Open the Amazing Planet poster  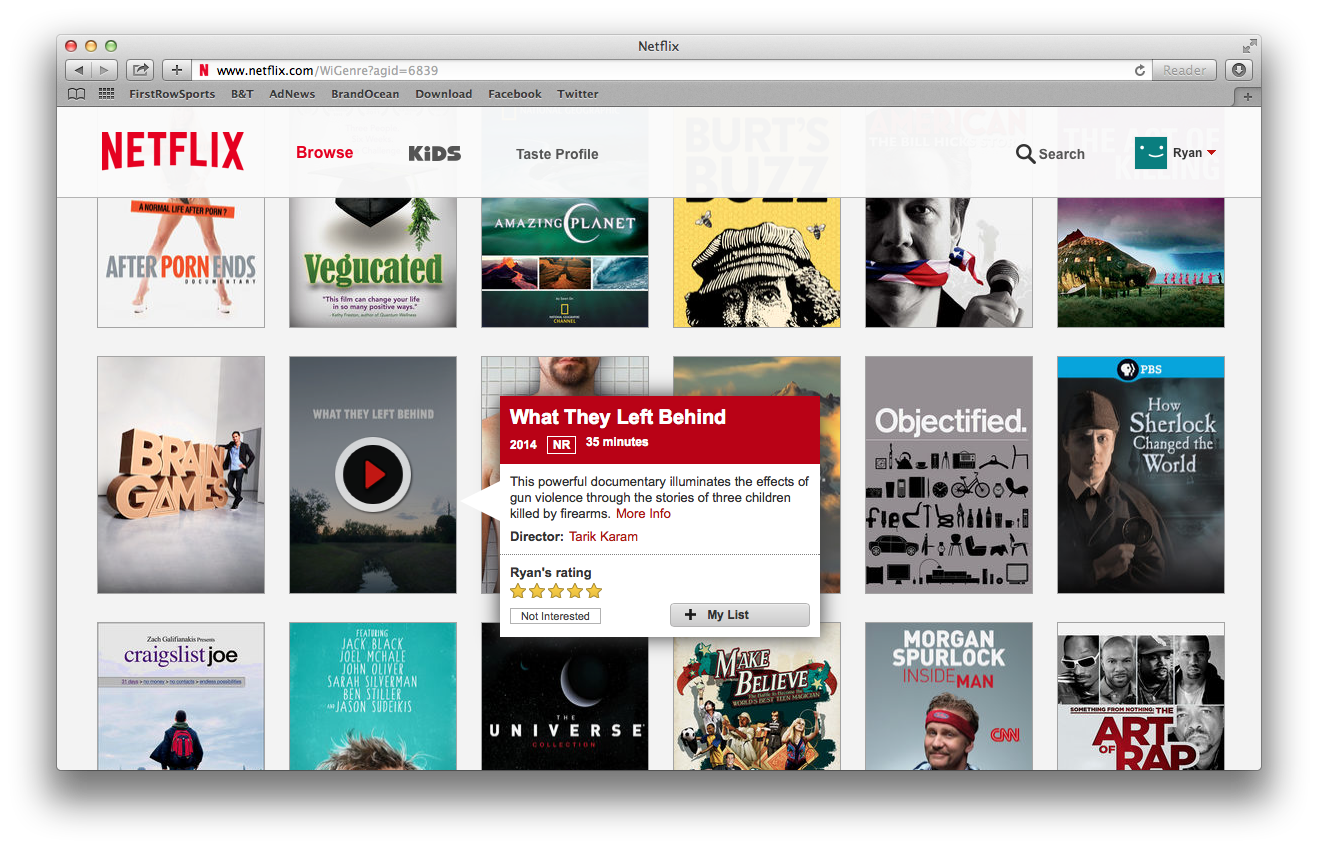click(x=565, y=262)
